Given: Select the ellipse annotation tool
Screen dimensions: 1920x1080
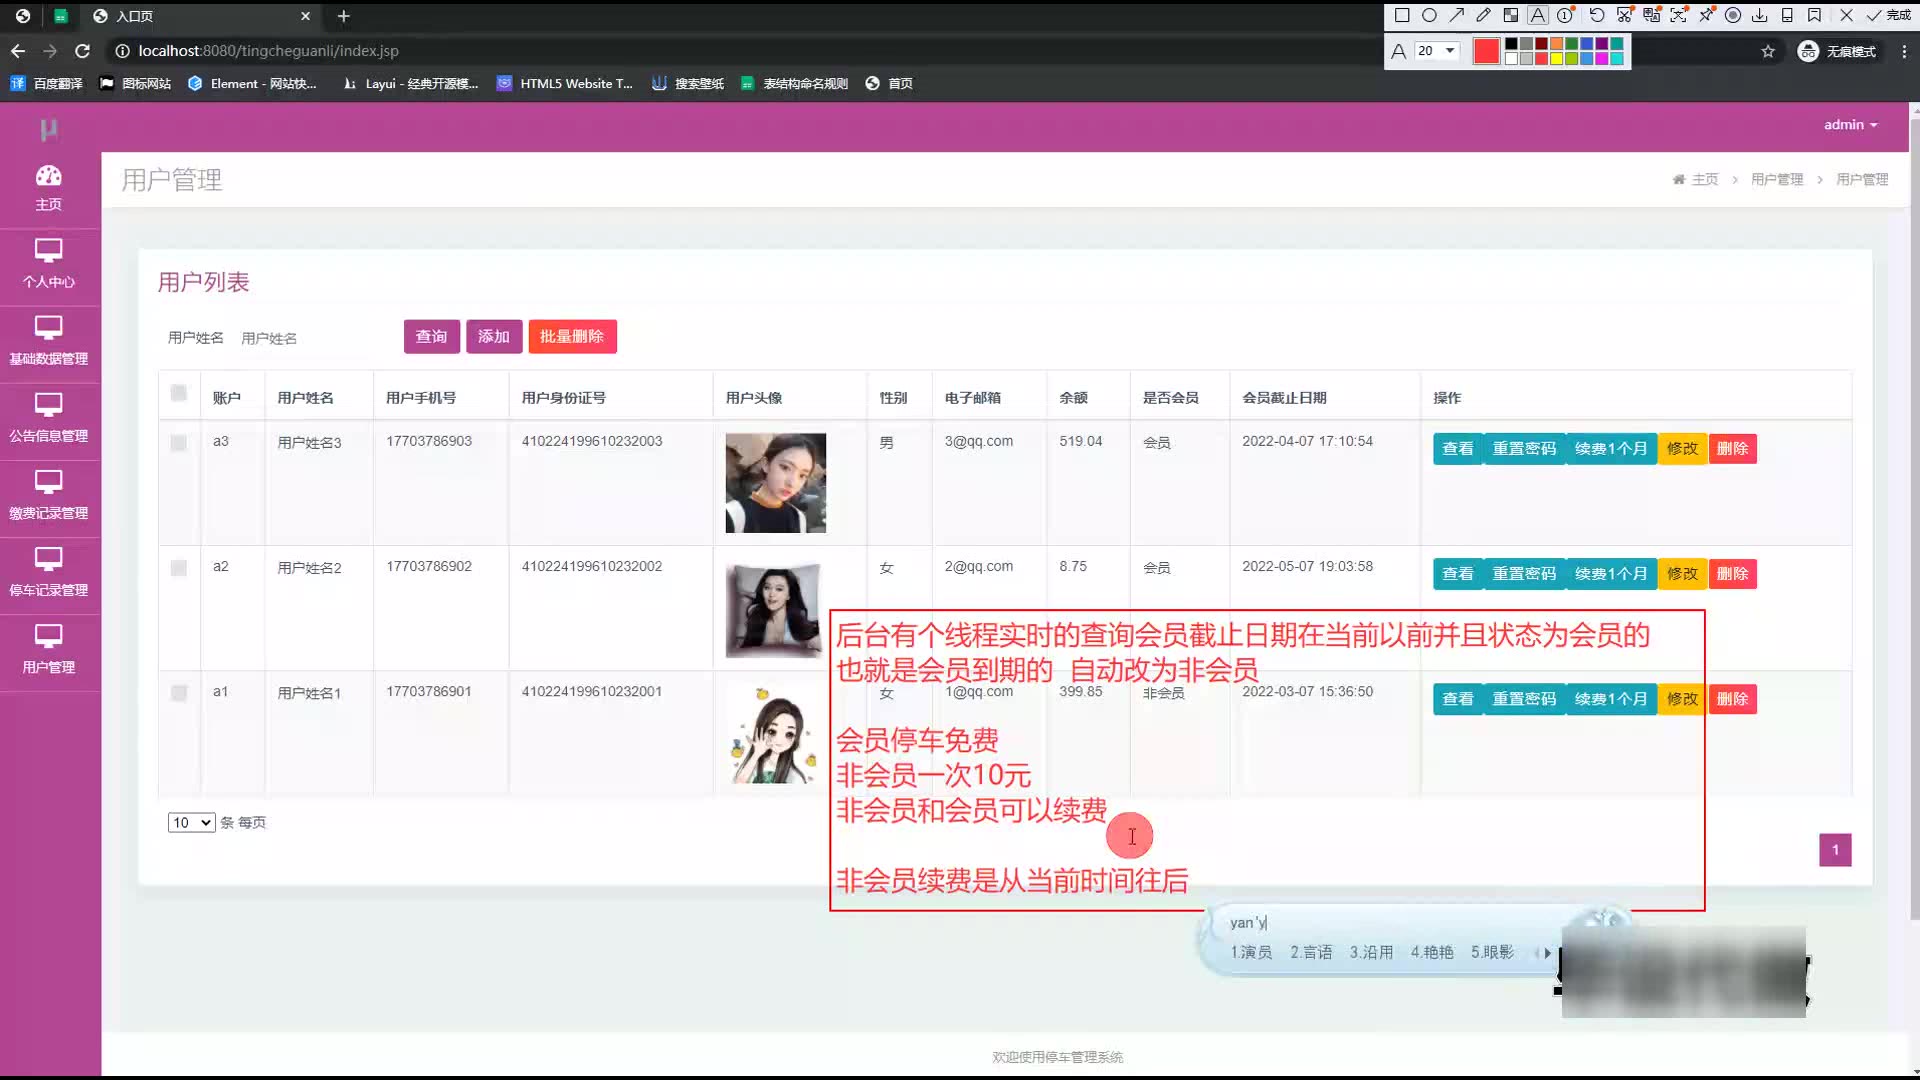Looking at the screenshot, I should (1429, 15).
